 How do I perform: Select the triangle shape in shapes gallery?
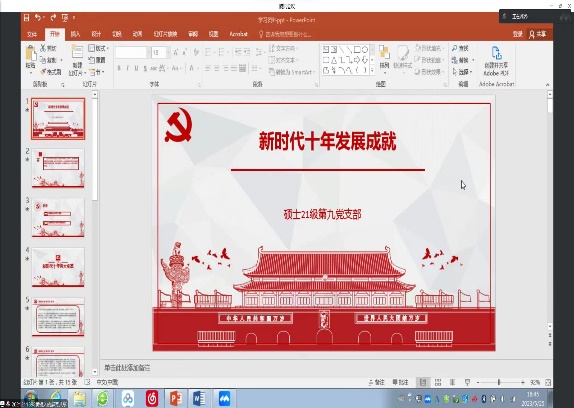334,60
